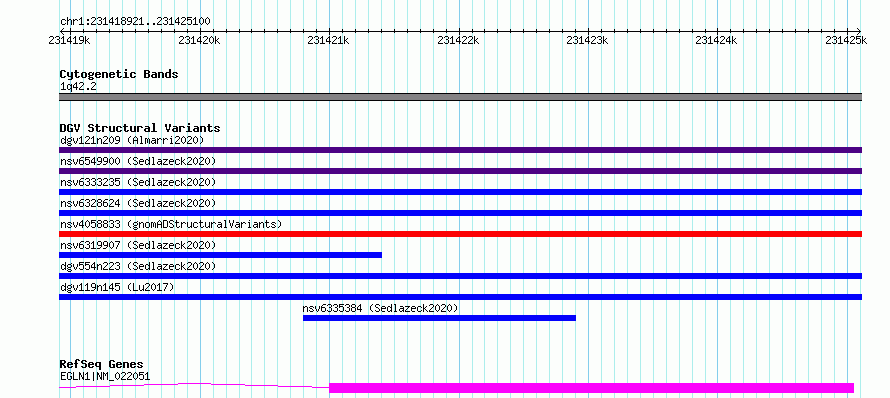Screen dimensions: 890x398
Task: Open the nsv6549900 (Sedlazeck2020) label
Action: click(x=138, y=161)
